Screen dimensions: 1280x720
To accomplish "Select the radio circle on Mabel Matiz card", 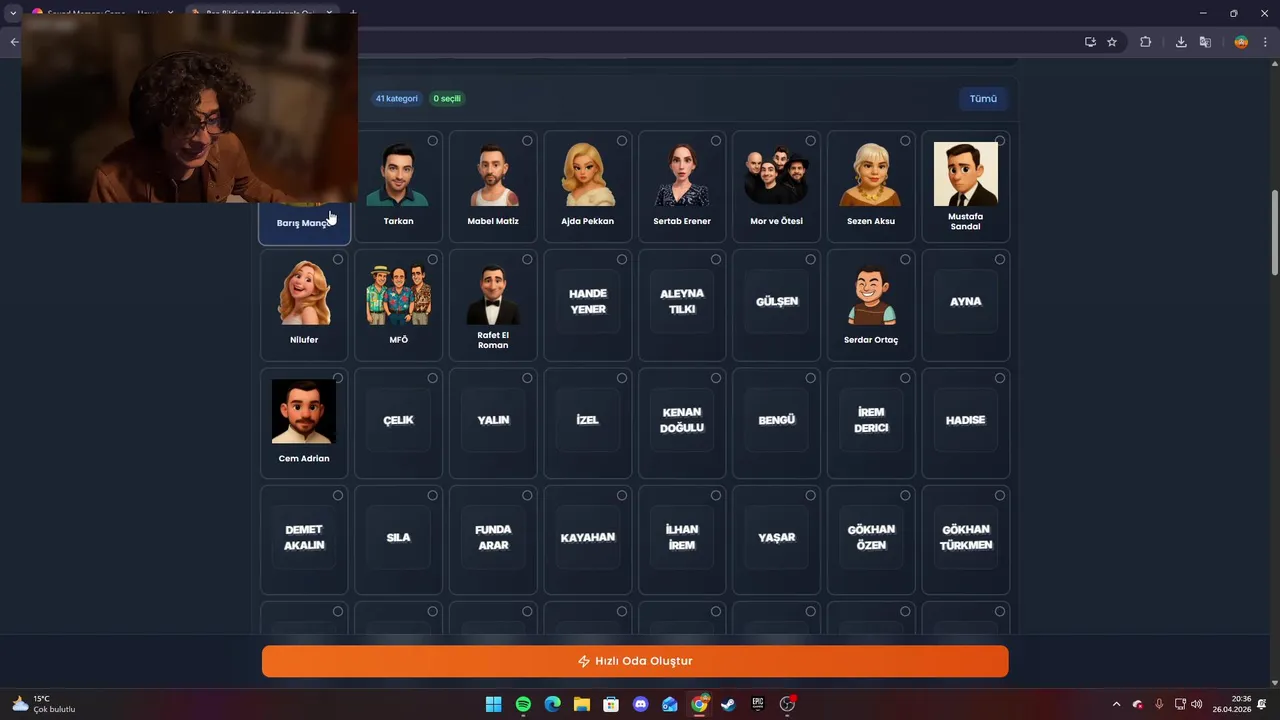I will pos(527,141).
